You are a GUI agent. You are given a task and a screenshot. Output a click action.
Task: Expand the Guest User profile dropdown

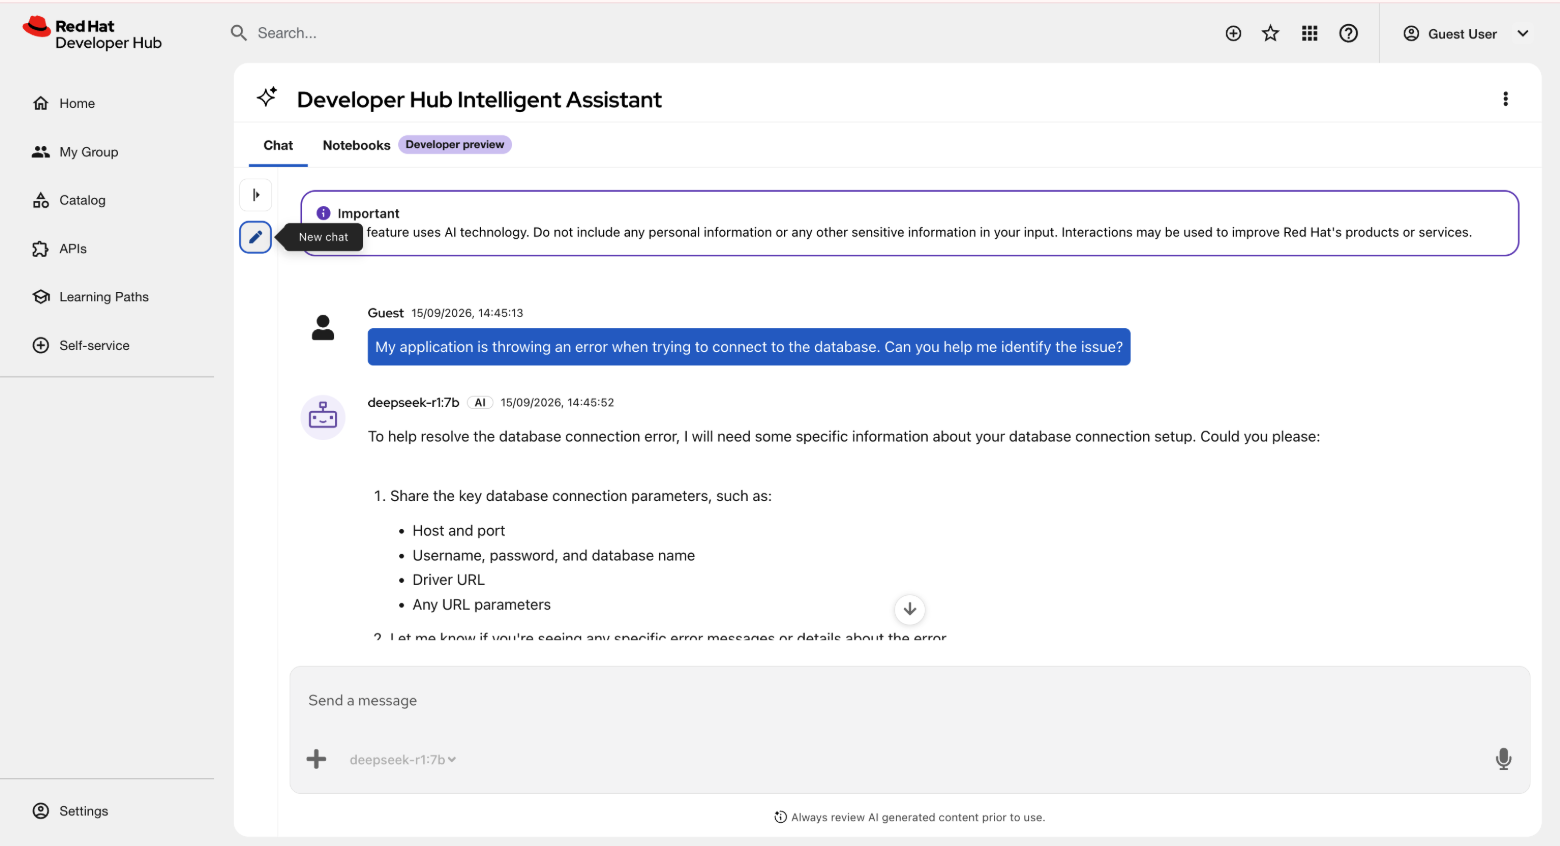click(x=1466, y=34)
